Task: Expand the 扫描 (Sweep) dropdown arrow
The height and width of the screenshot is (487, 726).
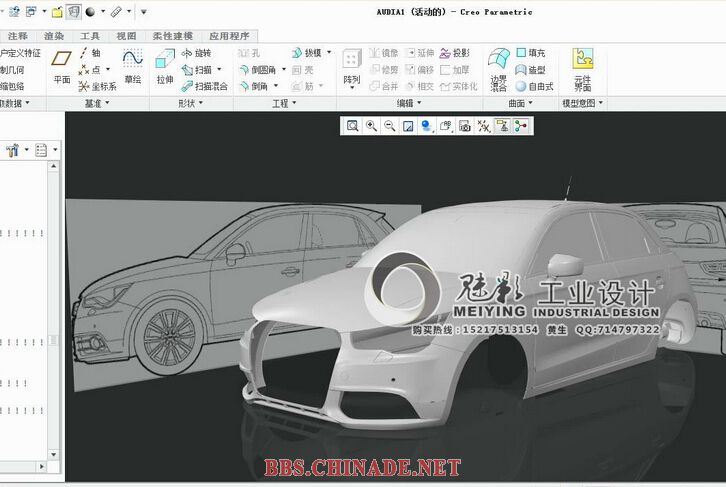Action: 219,70
